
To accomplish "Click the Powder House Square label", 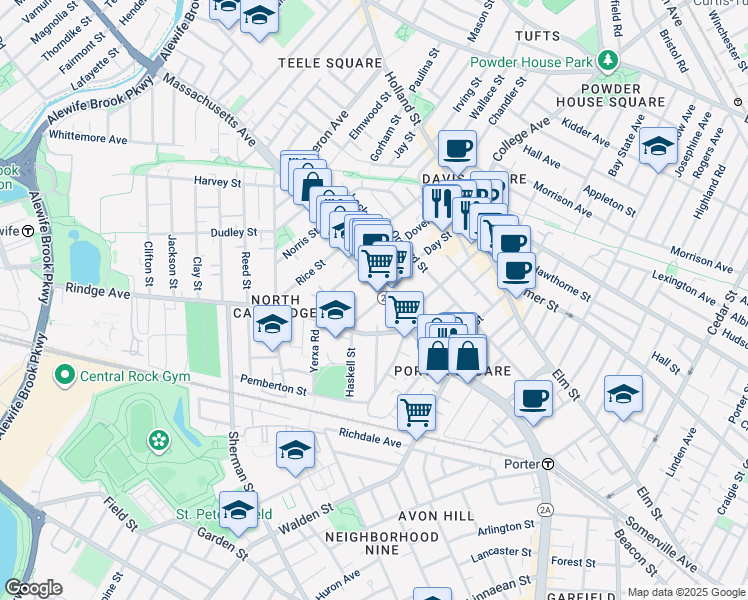I will pyautogui.click(x=611, y=95).
